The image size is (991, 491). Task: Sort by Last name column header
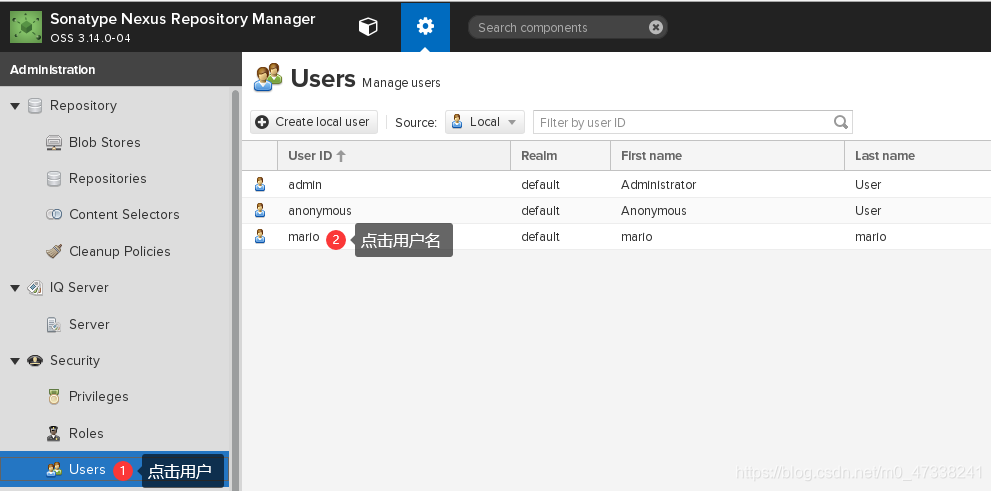click(x=918, y=155)
